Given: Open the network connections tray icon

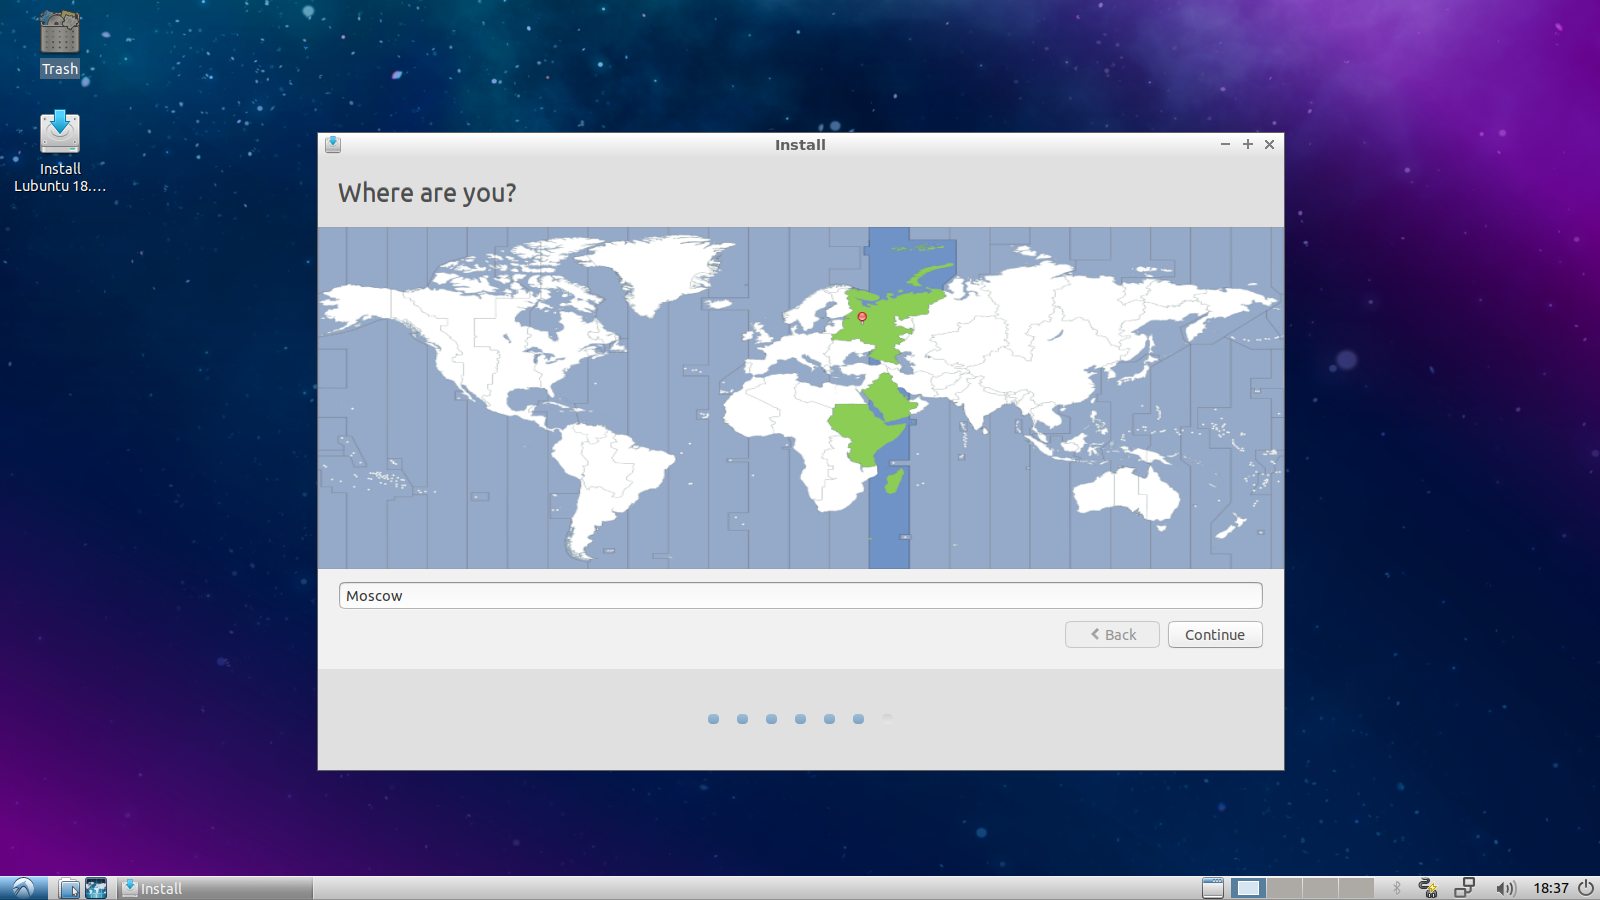Looking at the screenshot, I should click(x=1465, y=888).
